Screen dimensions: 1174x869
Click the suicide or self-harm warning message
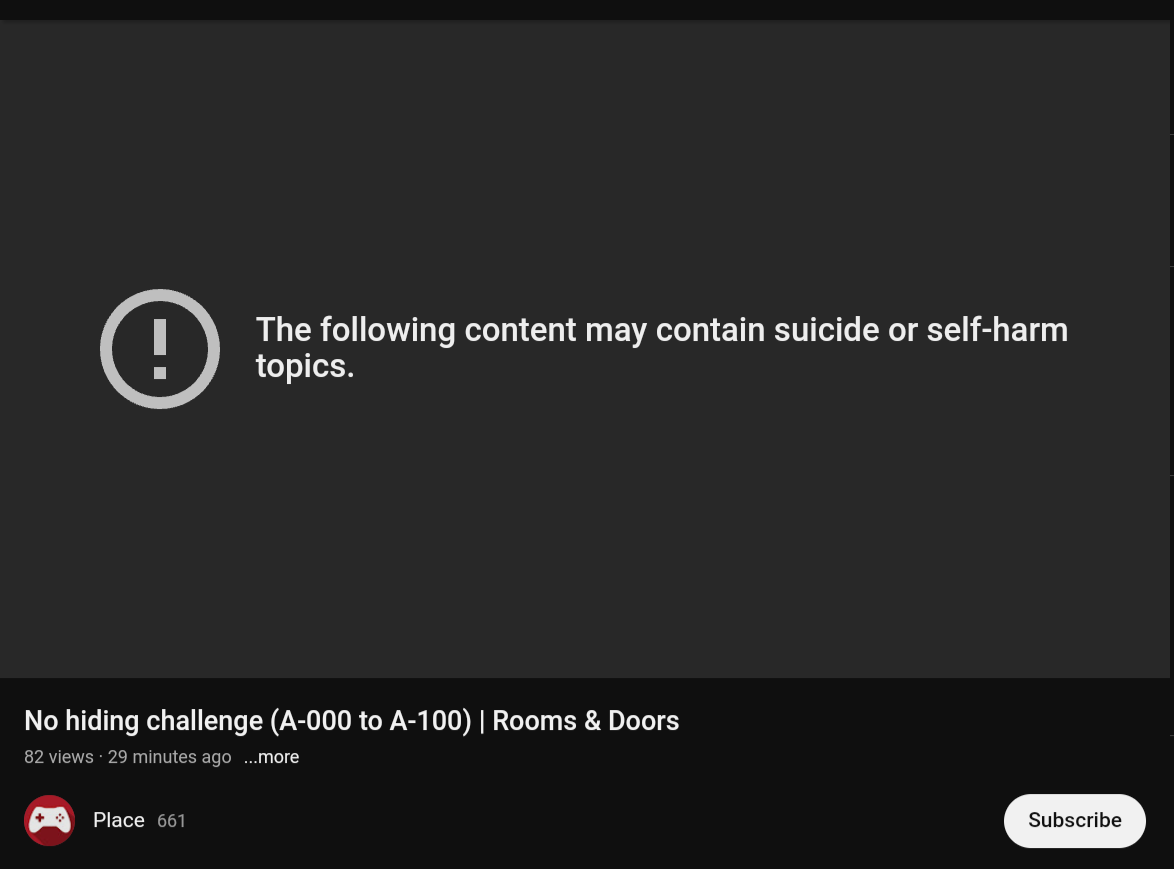click(x=662, y=348)
